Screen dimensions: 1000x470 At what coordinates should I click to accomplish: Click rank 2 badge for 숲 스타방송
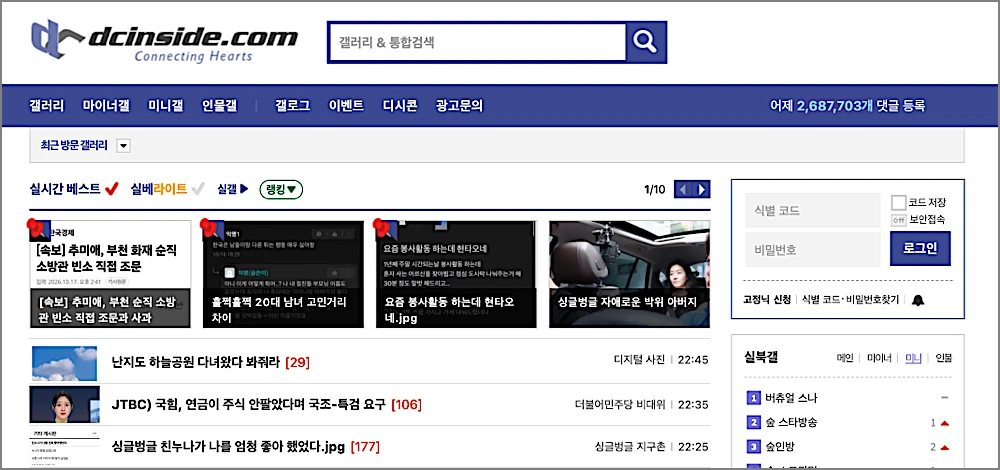[x=753, y=422]
